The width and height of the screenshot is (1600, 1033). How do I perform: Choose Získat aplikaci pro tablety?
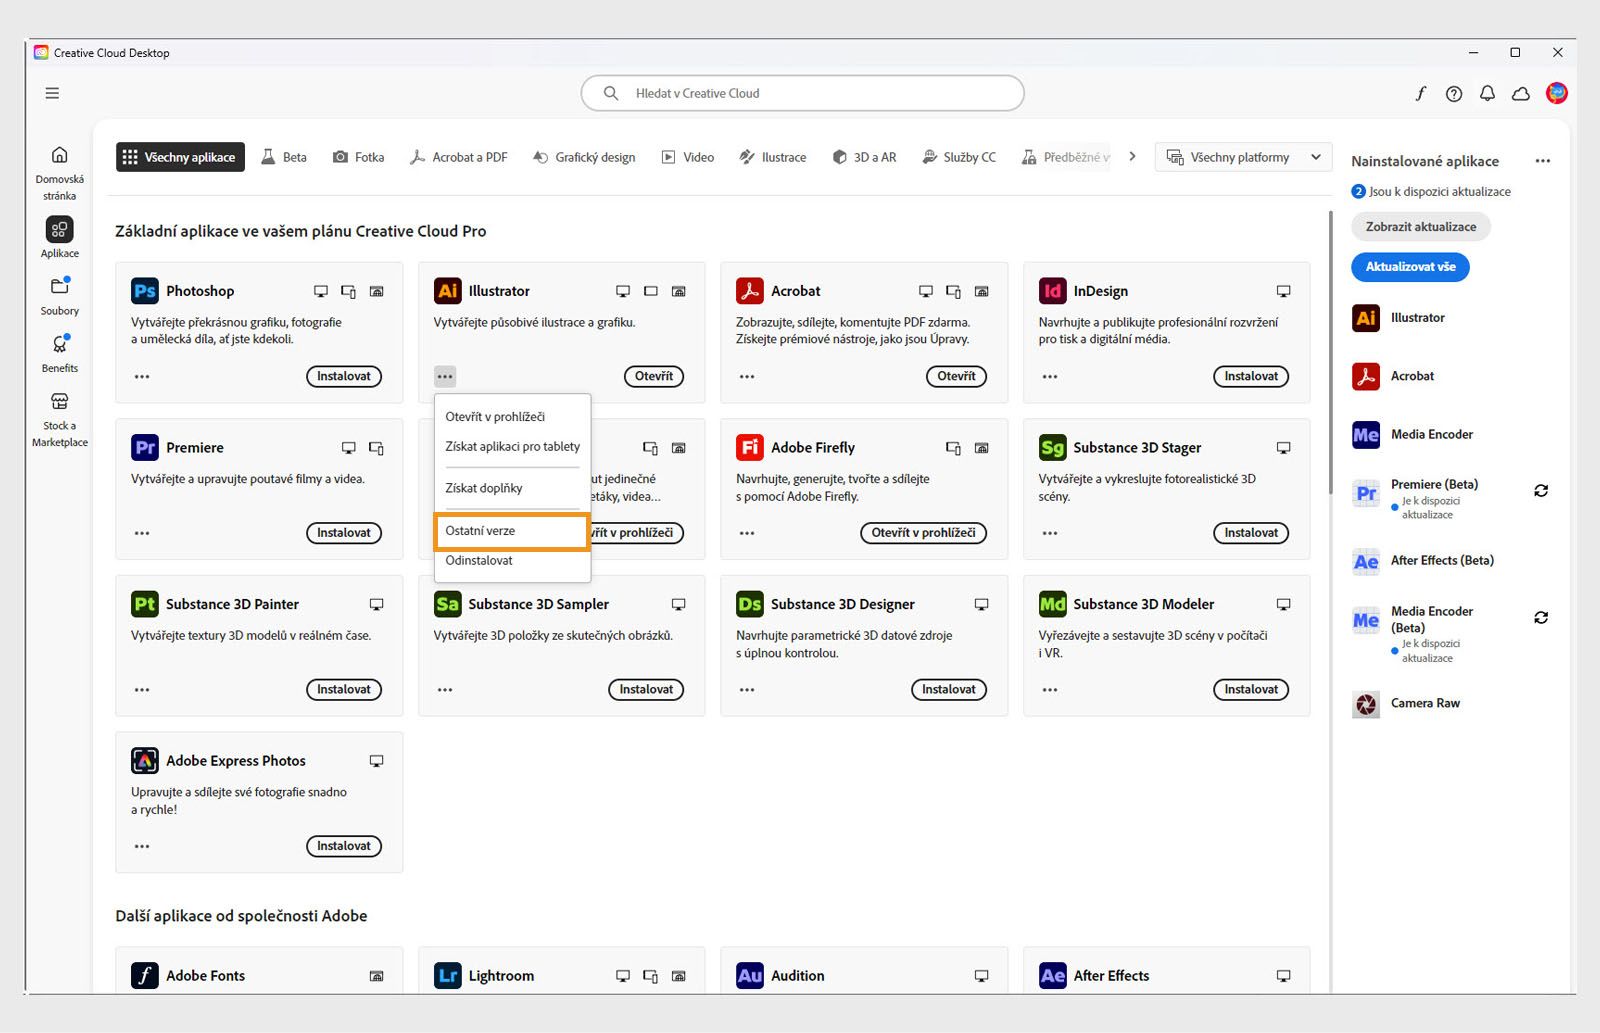pyautogui.click(x=512, y=447)
